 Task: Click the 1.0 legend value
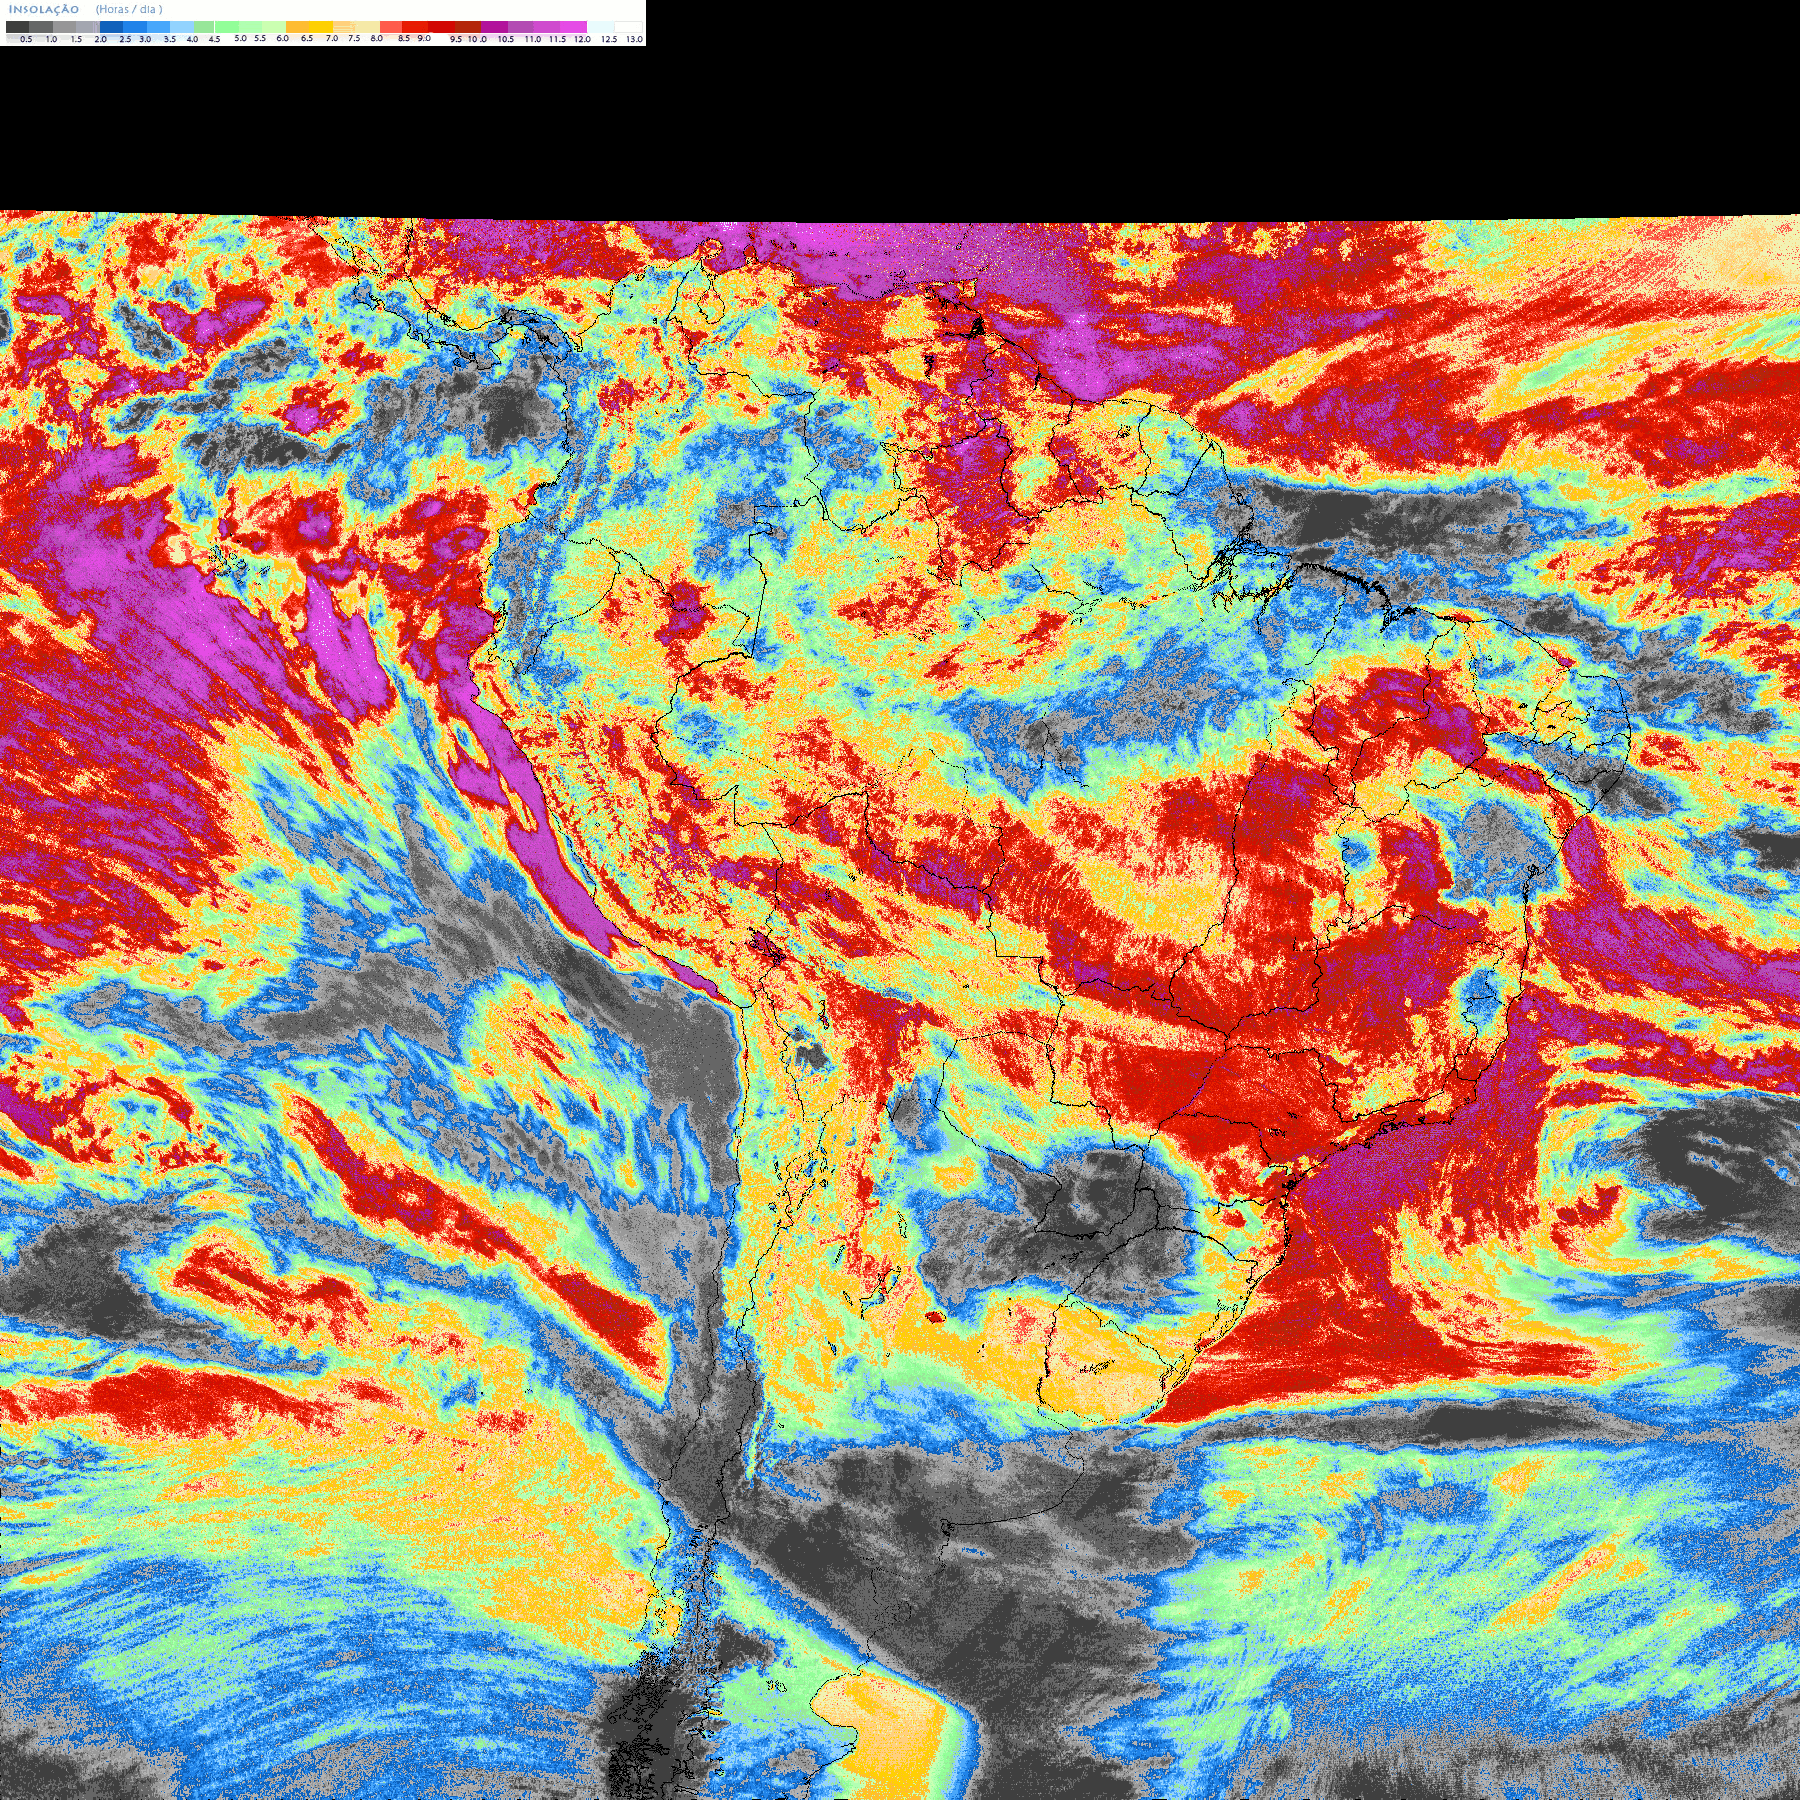(52, 39)
